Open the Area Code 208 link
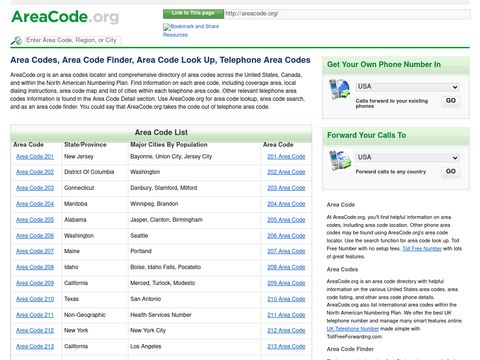The height and width of the screenshot is (360, 480). pos(35,267)
